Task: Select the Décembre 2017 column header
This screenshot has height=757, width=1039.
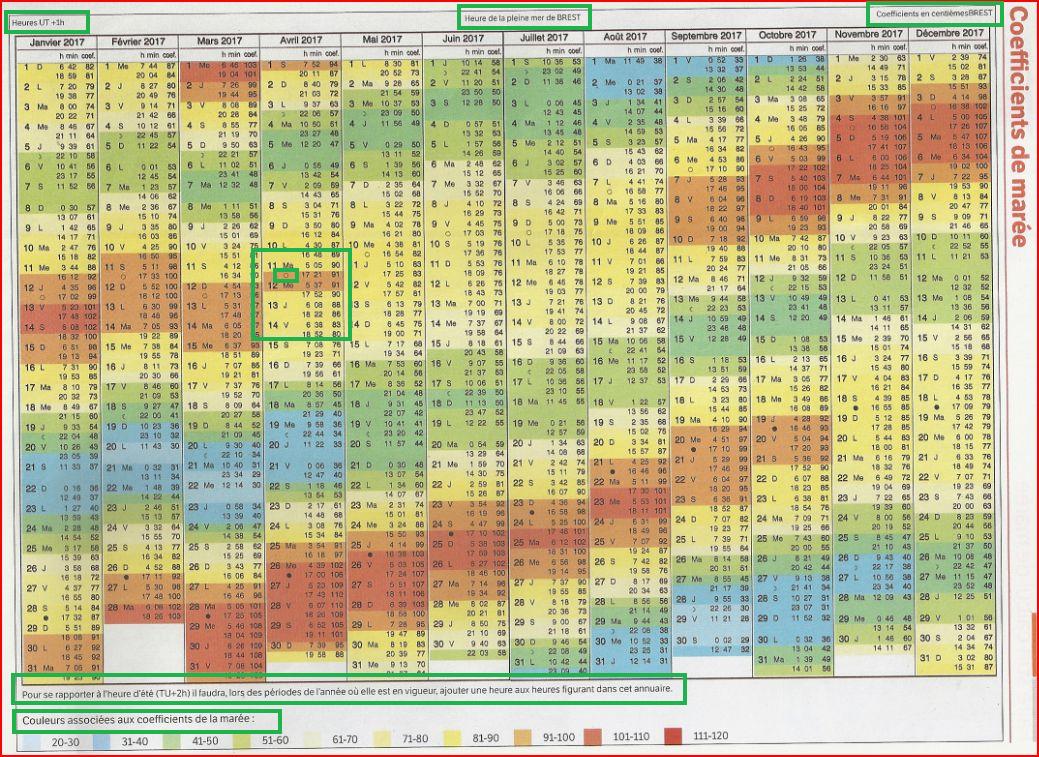Action: (x=949, y=33)
